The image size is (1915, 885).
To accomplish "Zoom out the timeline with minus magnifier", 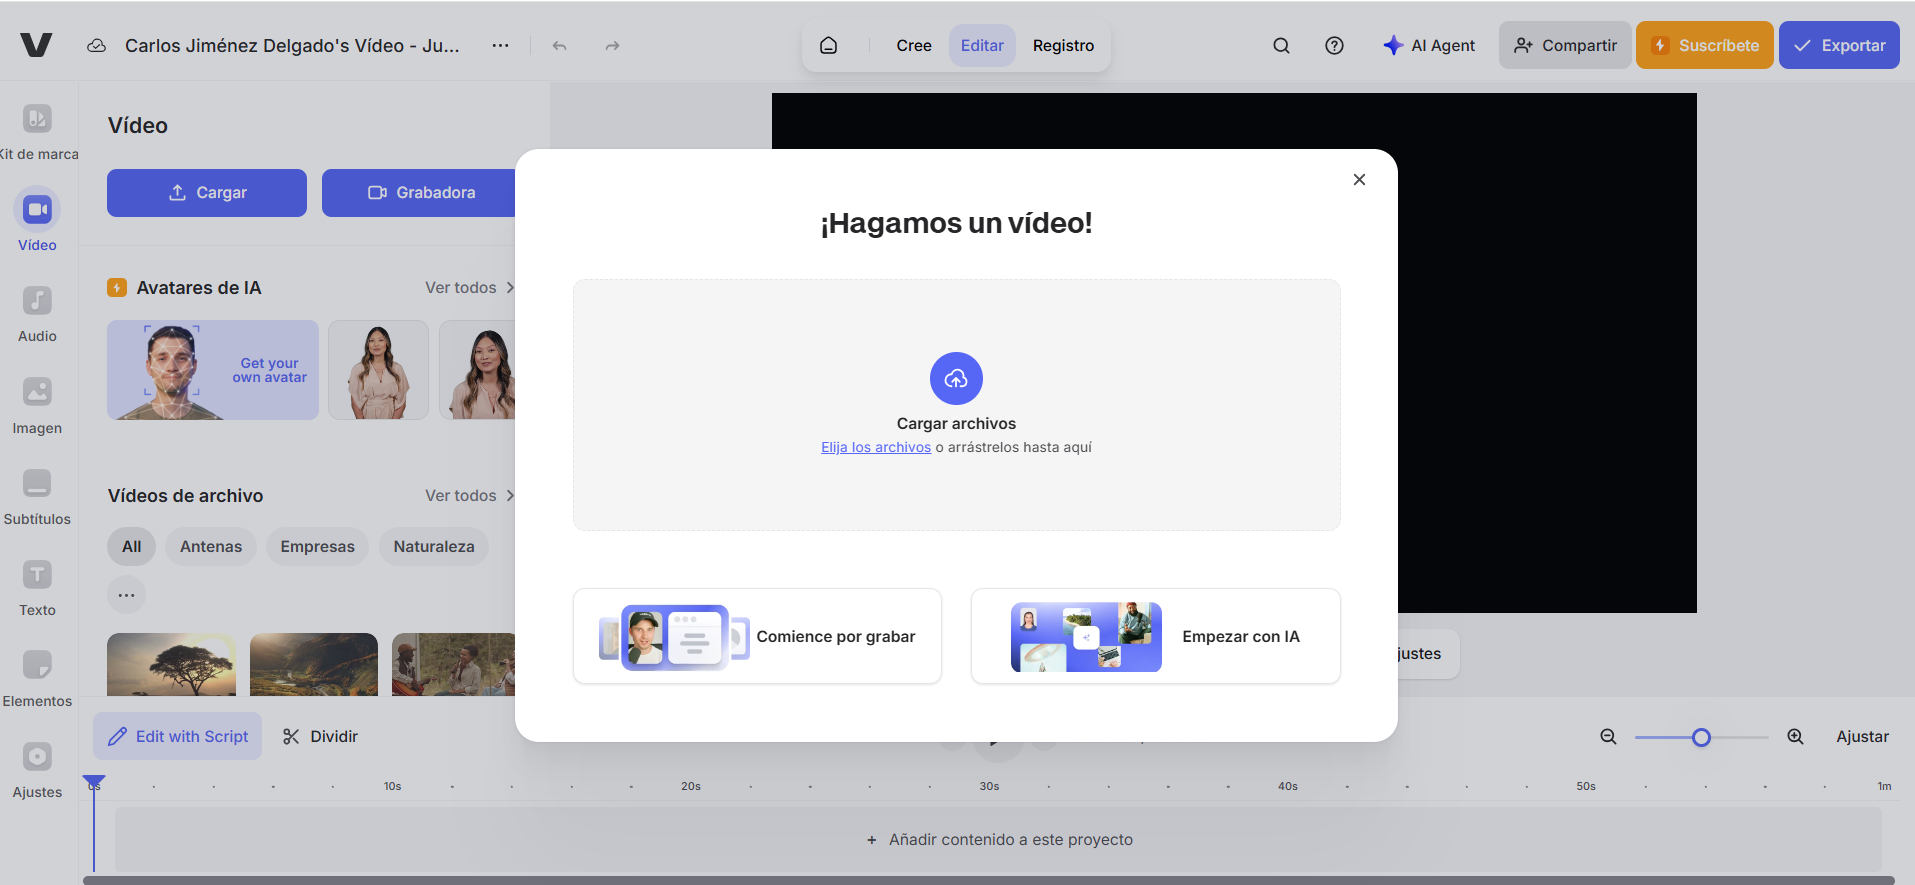I will pyautogui.click(x=1608, y=737).
